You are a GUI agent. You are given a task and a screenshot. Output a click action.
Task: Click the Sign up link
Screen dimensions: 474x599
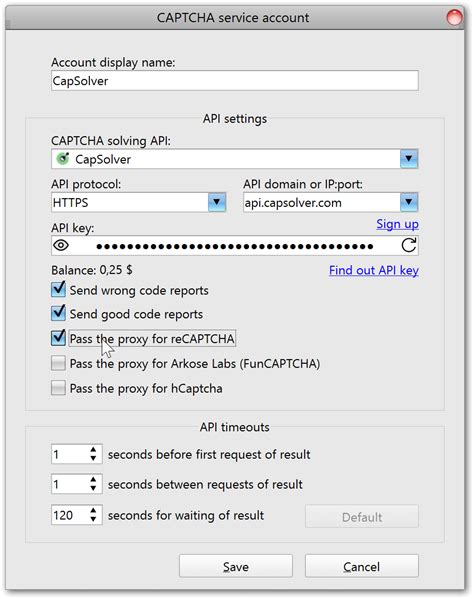[397, 224]
